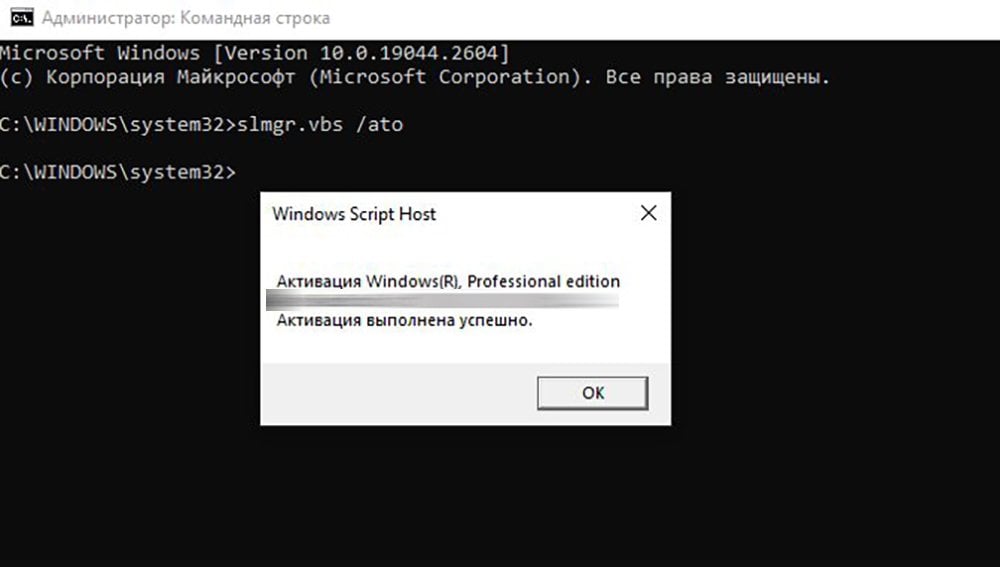The image size is (1000, 567).
Task: Click the empty black console area below dialog
Action: click(x=500, y=496)
